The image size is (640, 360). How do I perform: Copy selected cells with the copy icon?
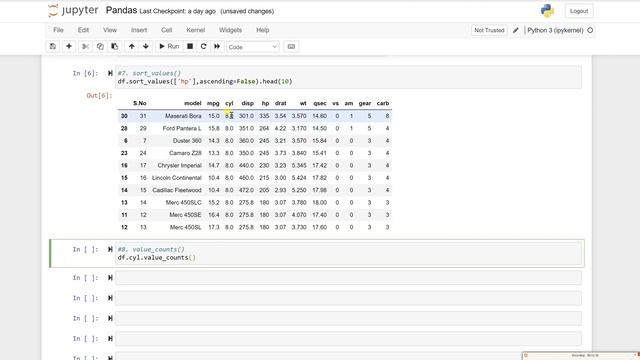[100, 47]
